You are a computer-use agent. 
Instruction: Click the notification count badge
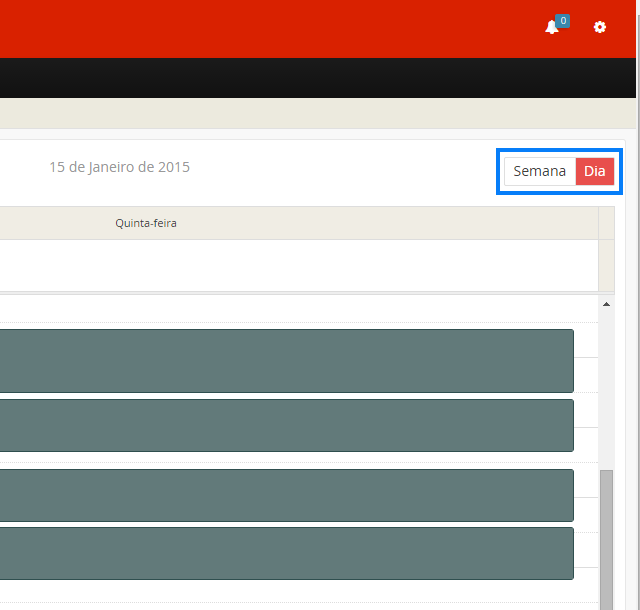(x=562, y=20)
